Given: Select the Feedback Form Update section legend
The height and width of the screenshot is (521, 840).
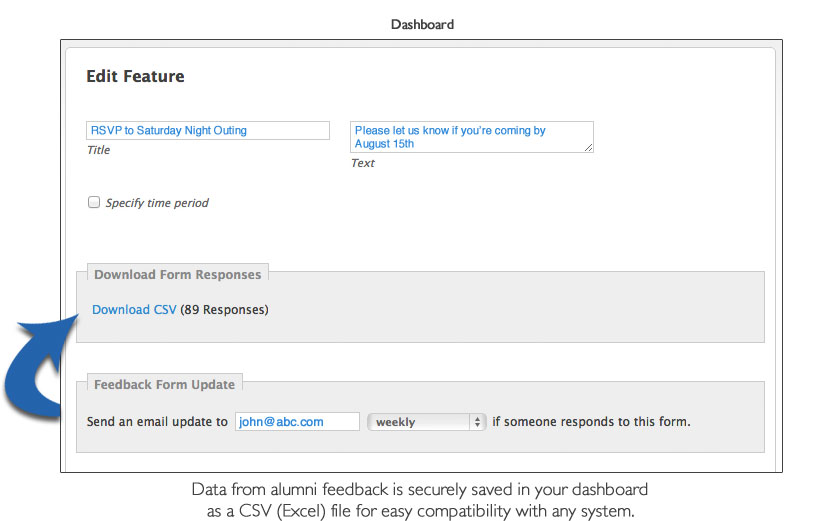Looking at the screenshot, I should coord(164,385).
